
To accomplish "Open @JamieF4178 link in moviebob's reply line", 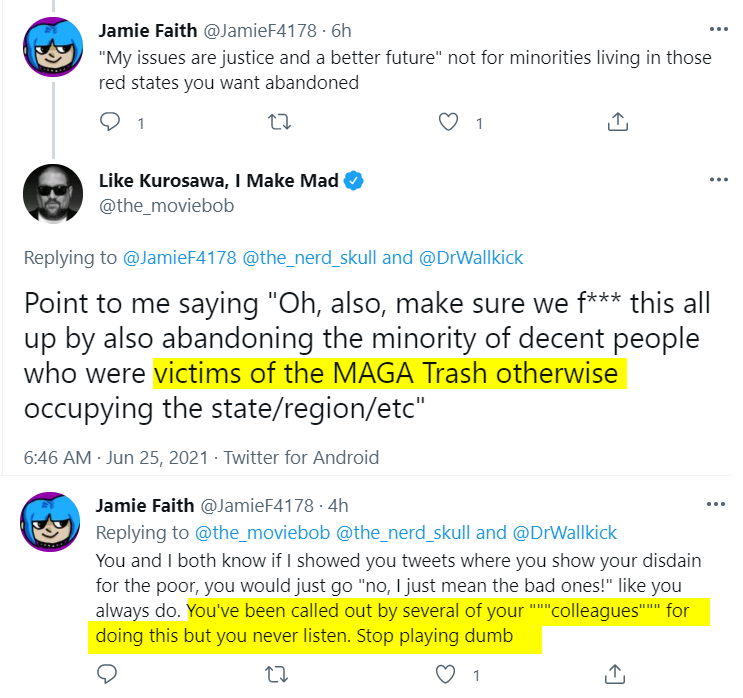I will 180,258.
